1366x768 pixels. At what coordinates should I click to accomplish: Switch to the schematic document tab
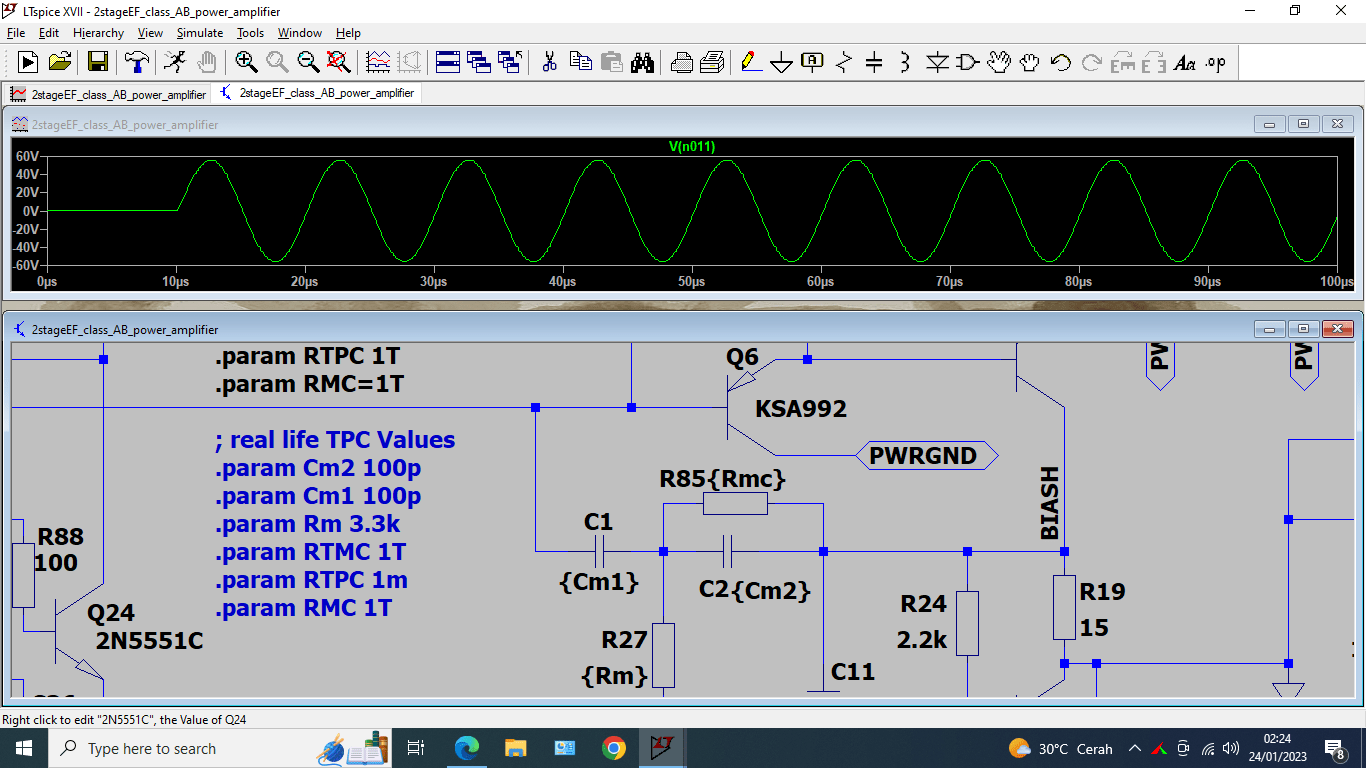coord(316,93)
